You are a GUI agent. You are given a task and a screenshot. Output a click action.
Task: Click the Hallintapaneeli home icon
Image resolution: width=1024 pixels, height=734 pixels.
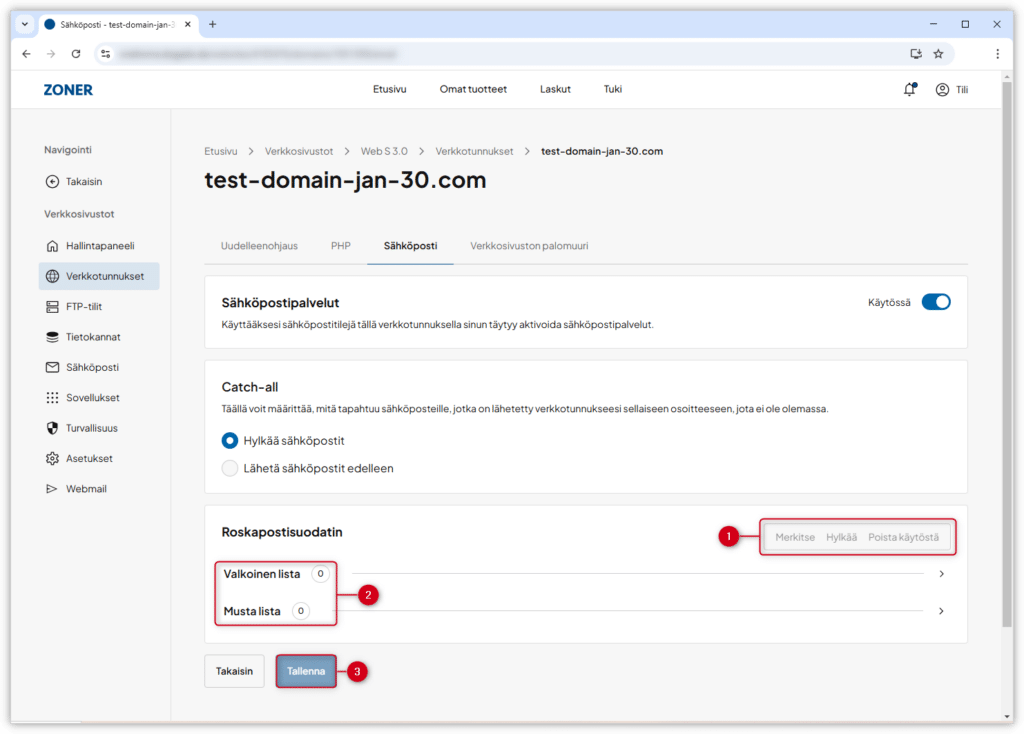pos(53,246)
